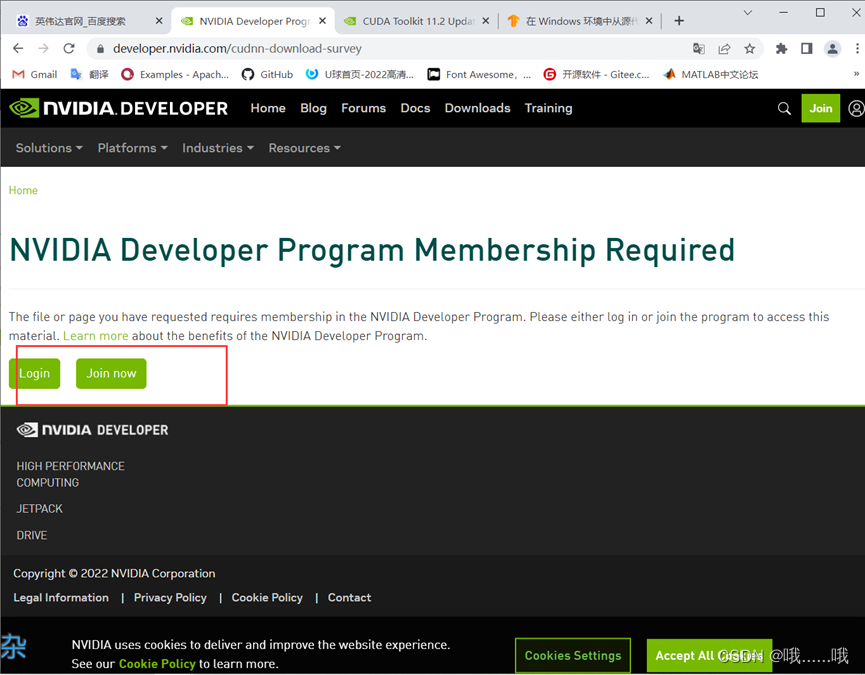Image resolution: width=865 pixels, height=675 pixels.
Task: Click the forward navigation arrow
Action: click(43, 49)
